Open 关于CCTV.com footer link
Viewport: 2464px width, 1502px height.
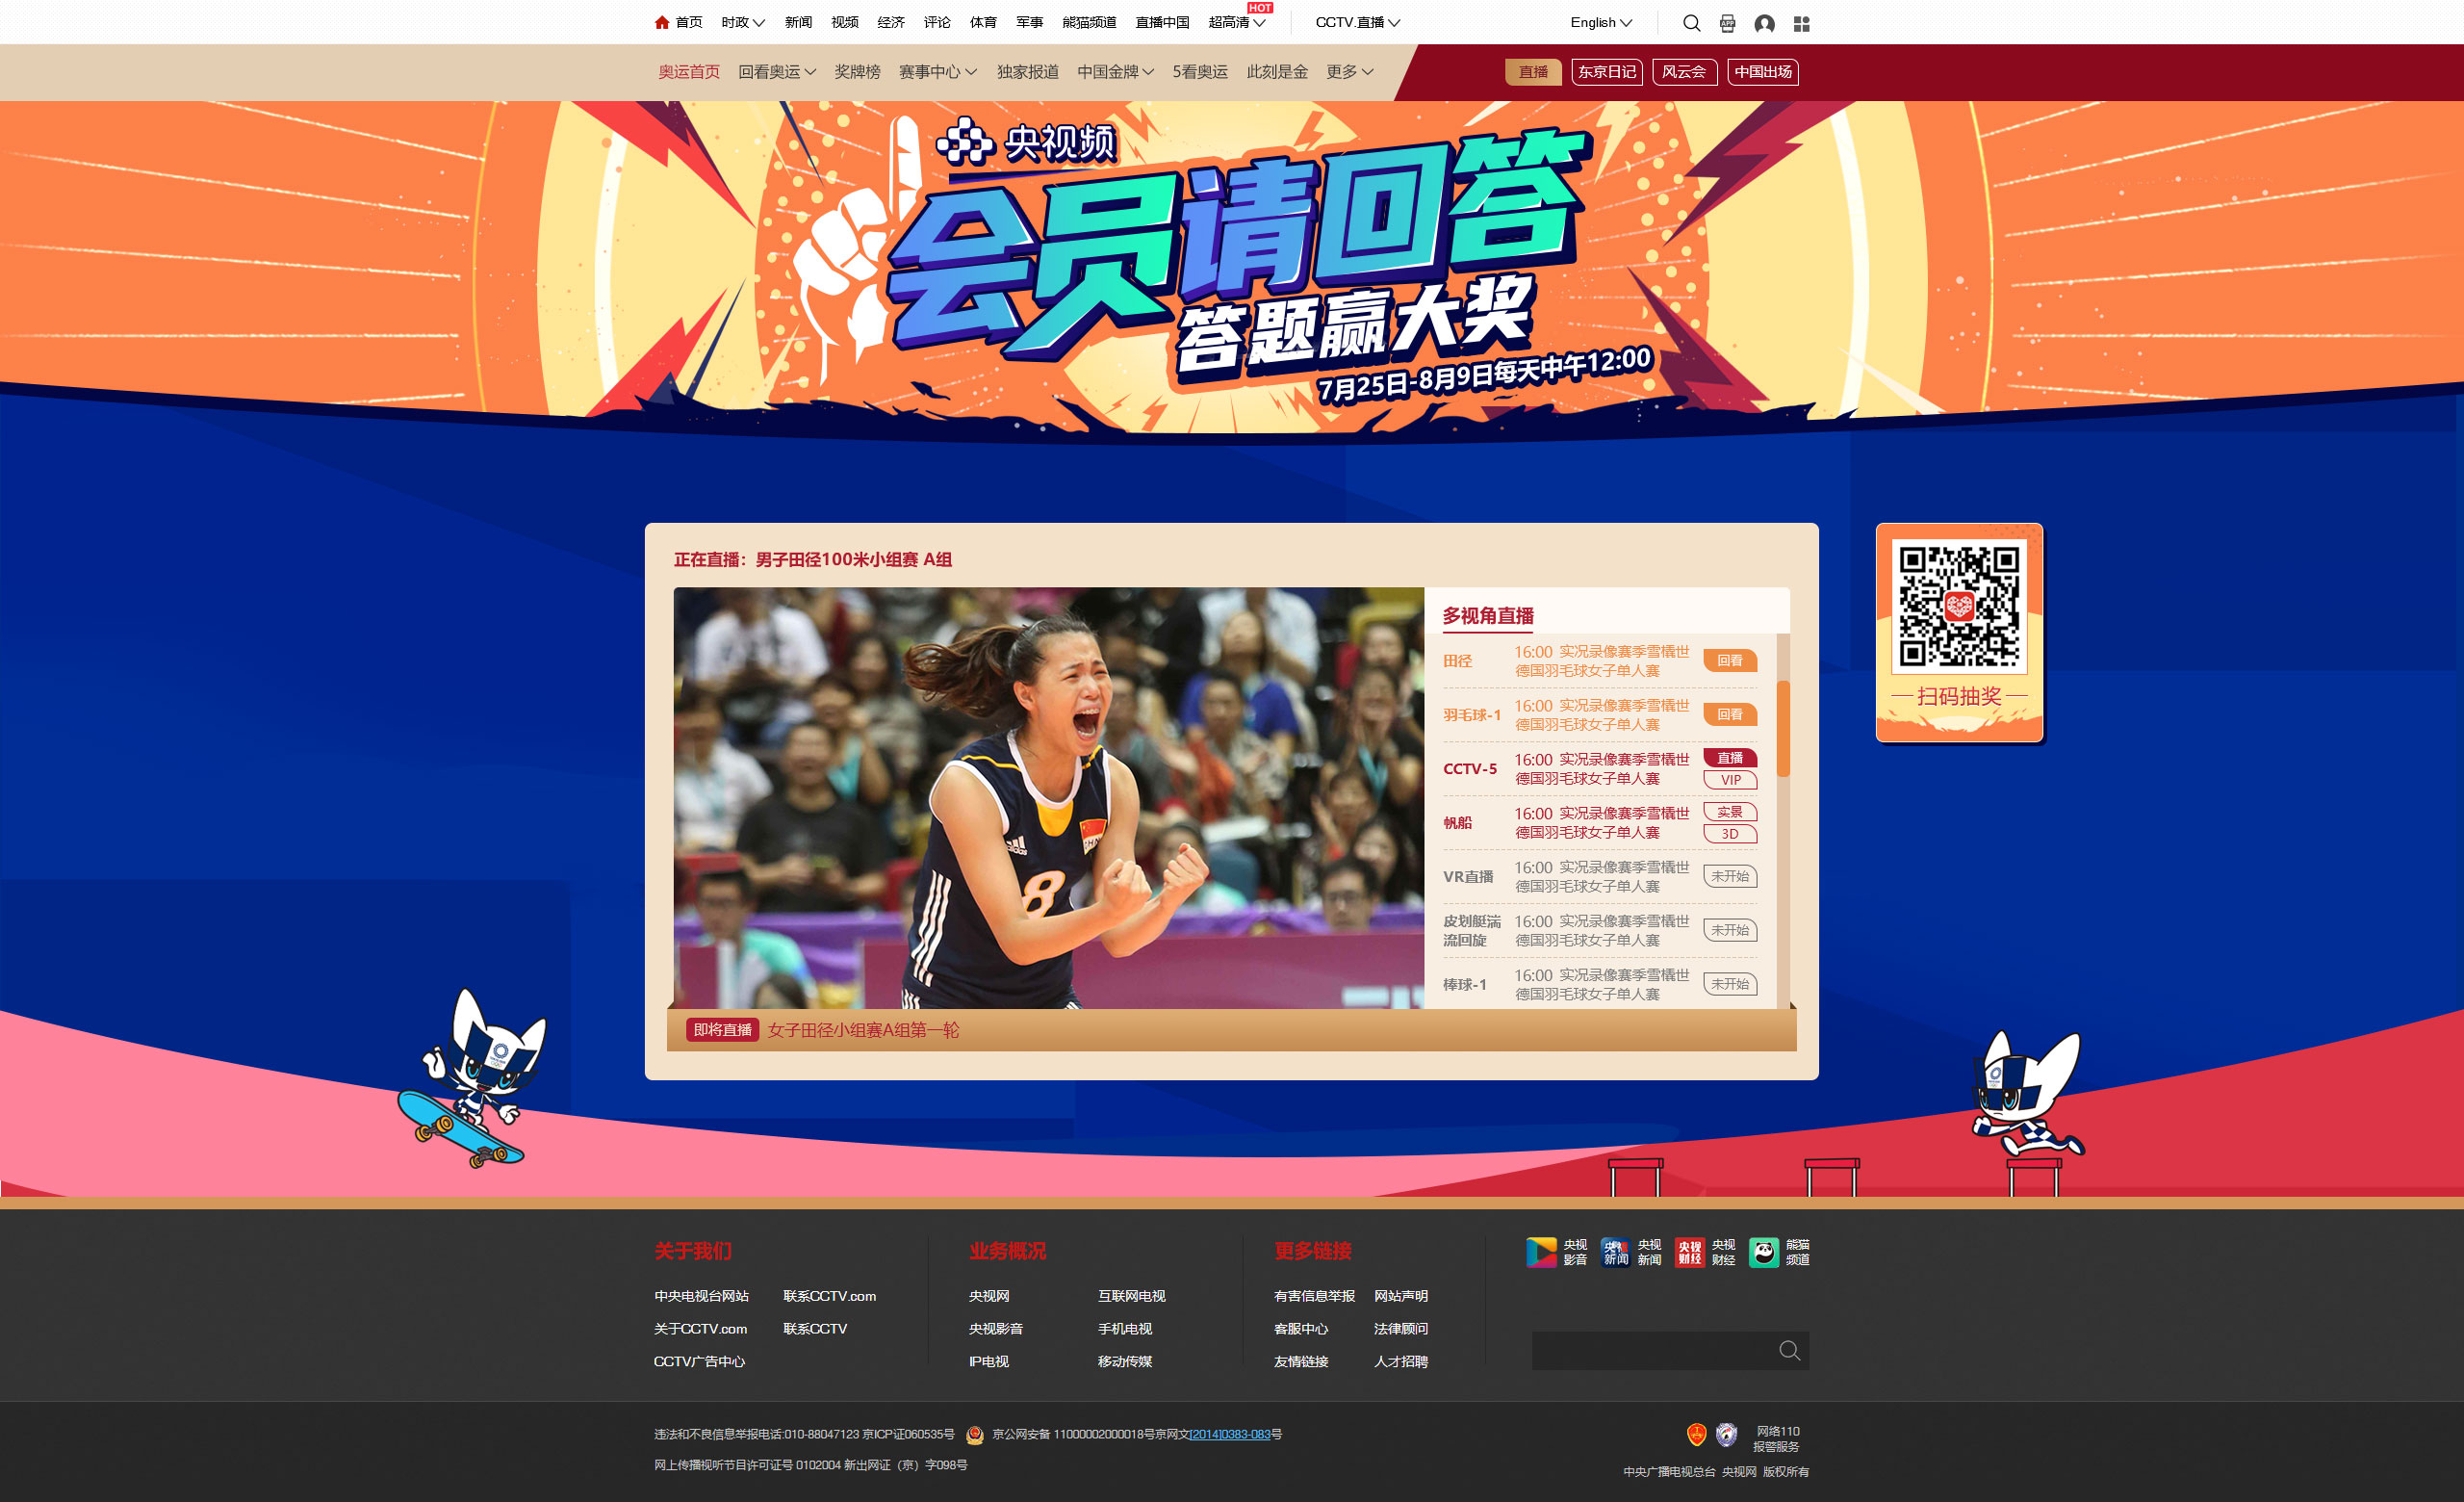pyautogui.click(x=700, y=1329)
